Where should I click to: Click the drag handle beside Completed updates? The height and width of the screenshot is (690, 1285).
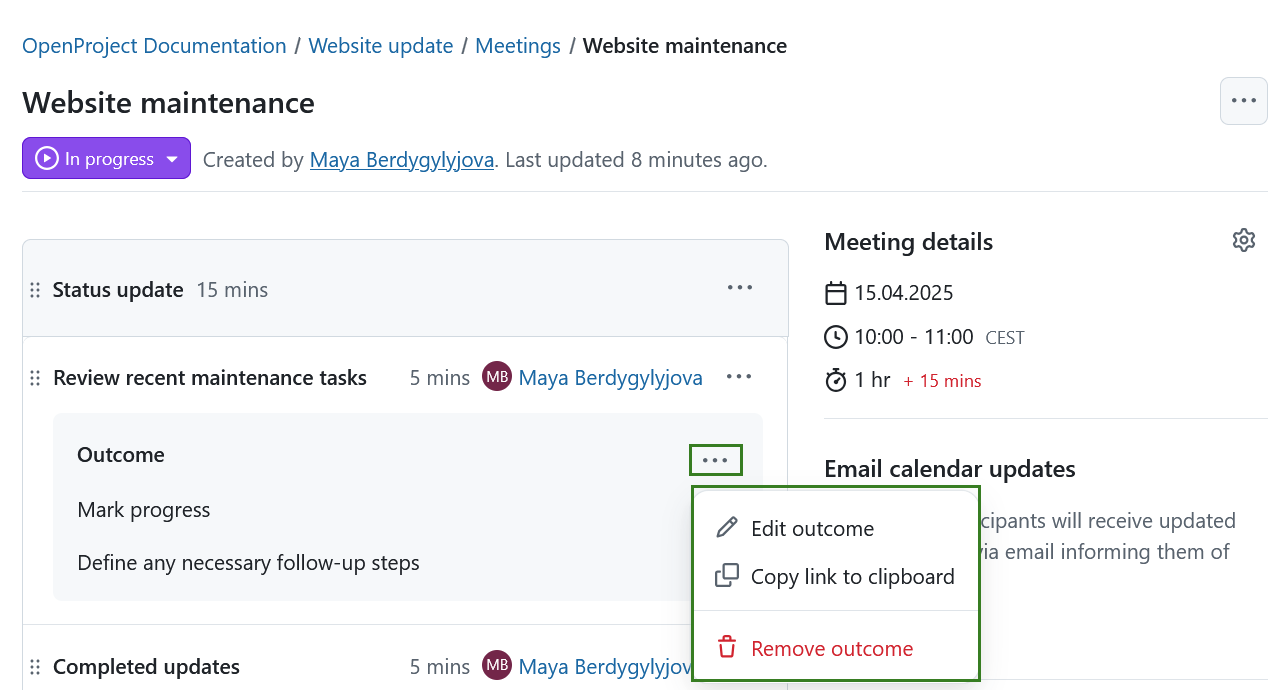[35, 666]
